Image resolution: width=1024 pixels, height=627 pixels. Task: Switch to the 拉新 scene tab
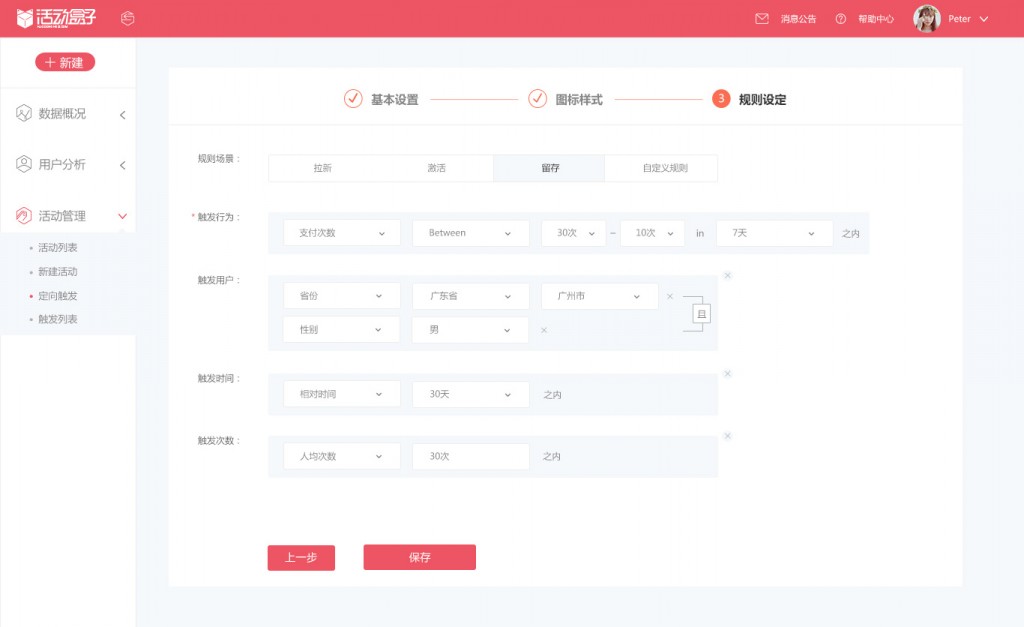(x=323, y=168)
